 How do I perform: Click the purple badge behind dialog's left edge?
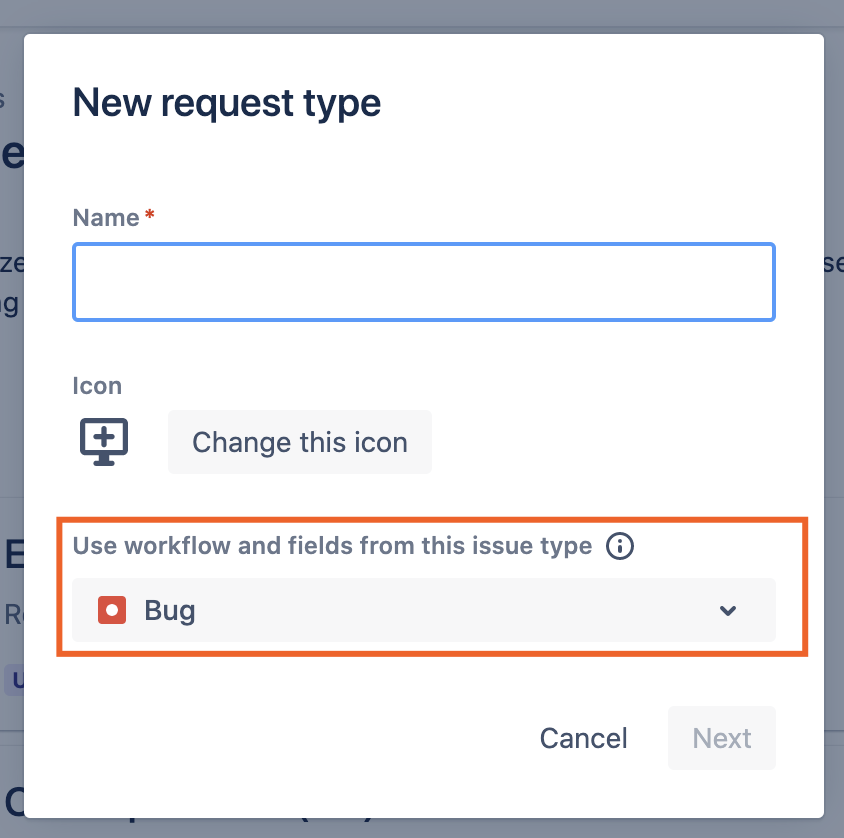(14, 680)
